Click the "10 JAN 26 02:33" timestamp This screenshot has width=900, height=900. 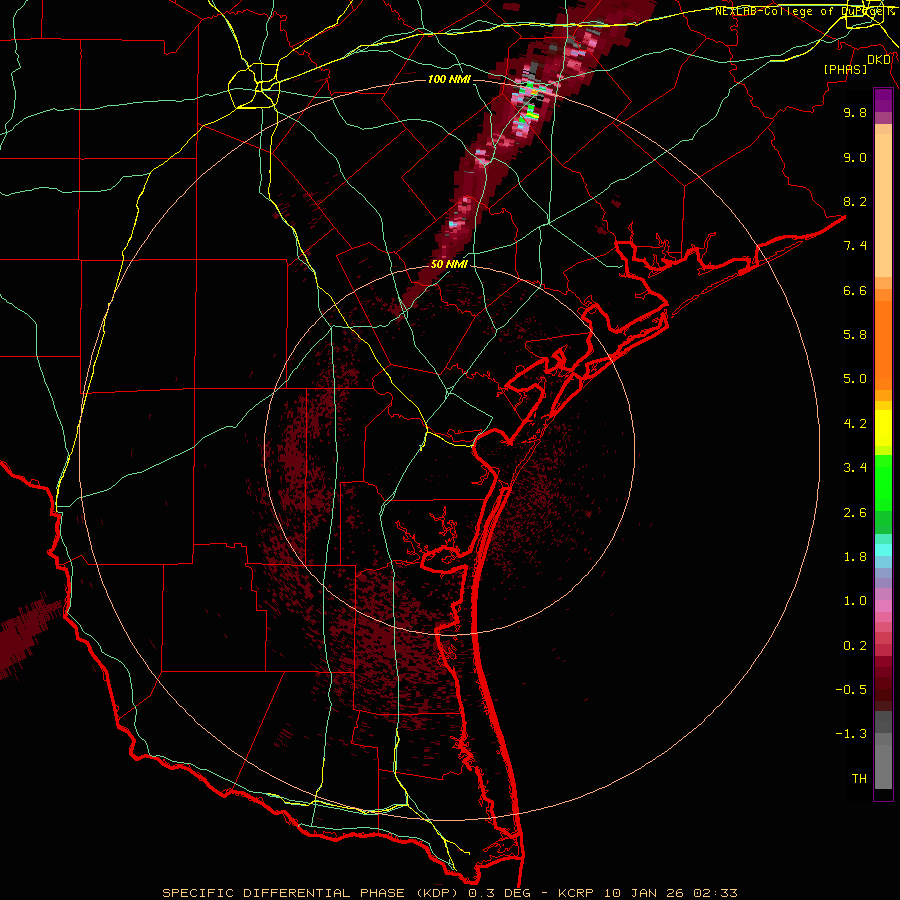pos(673,893)
